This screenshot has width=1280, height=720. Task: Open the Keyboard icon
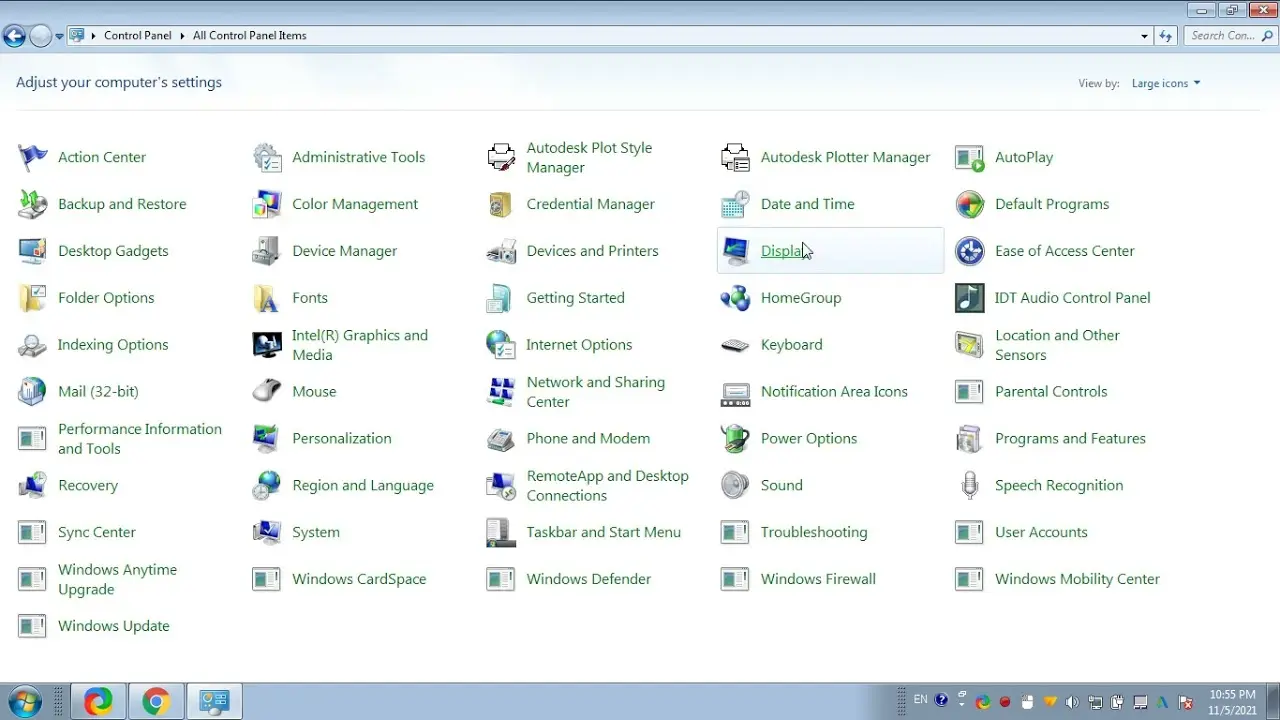735,345
